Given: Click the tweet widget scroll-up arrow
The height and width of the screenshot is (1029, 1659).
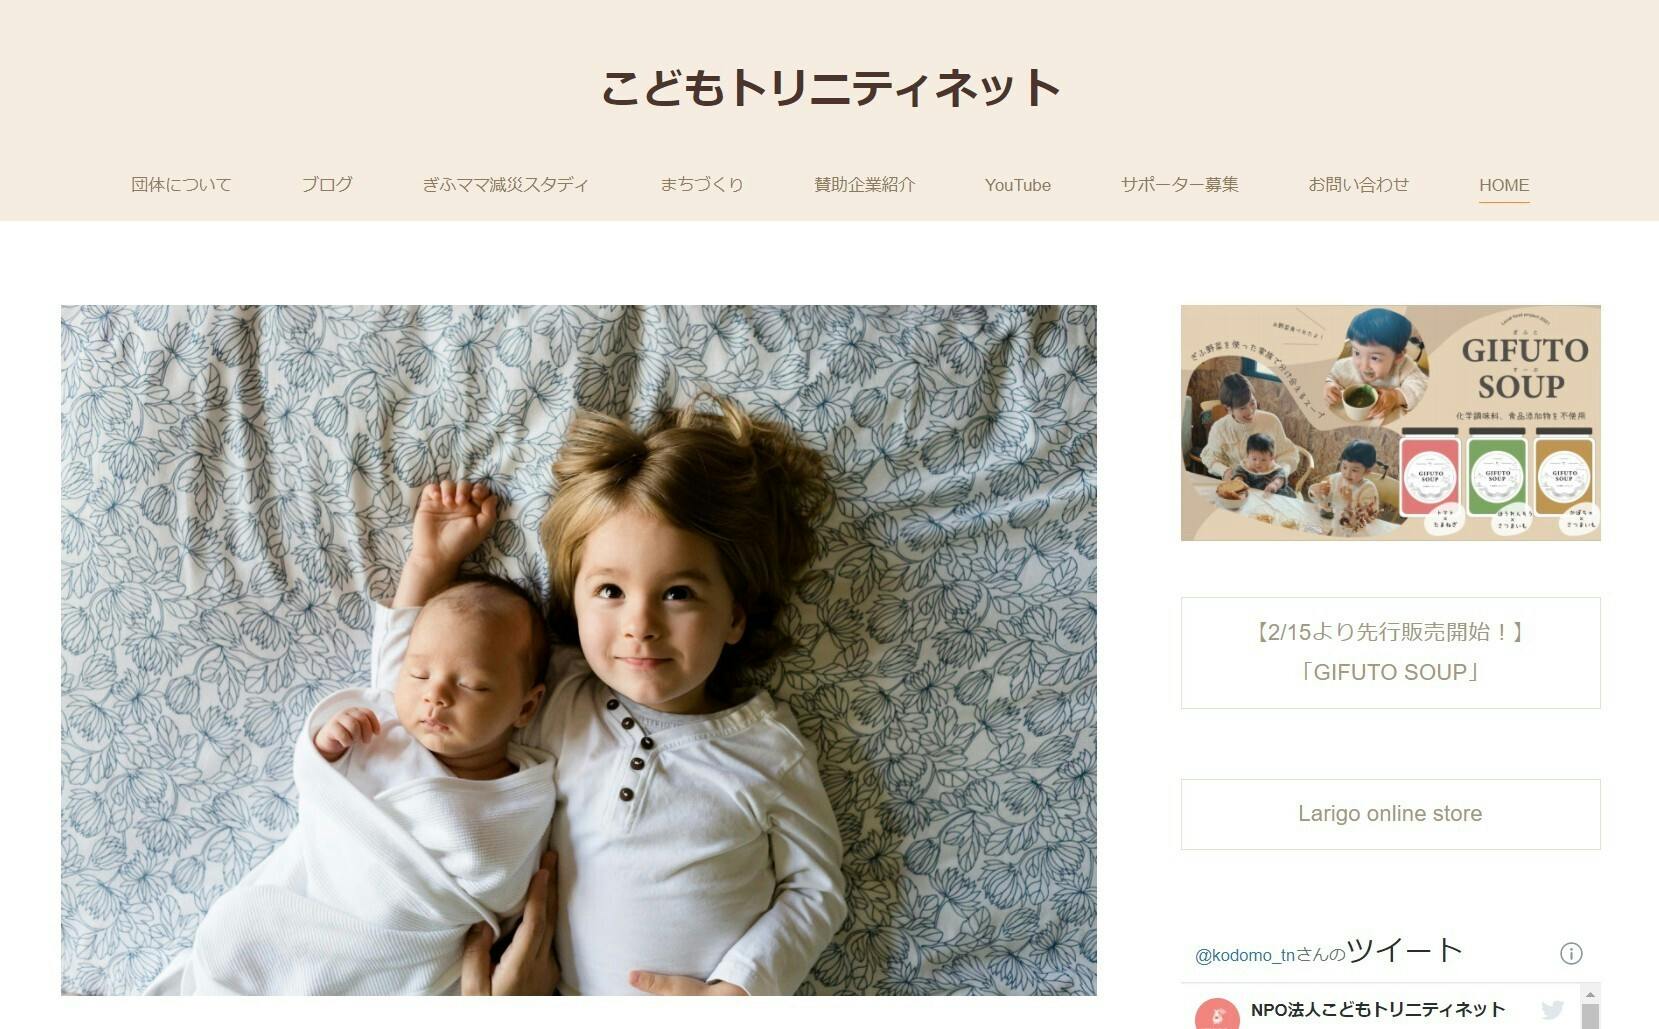Looking at the screenshot, I should click(x=1590, y=994).
